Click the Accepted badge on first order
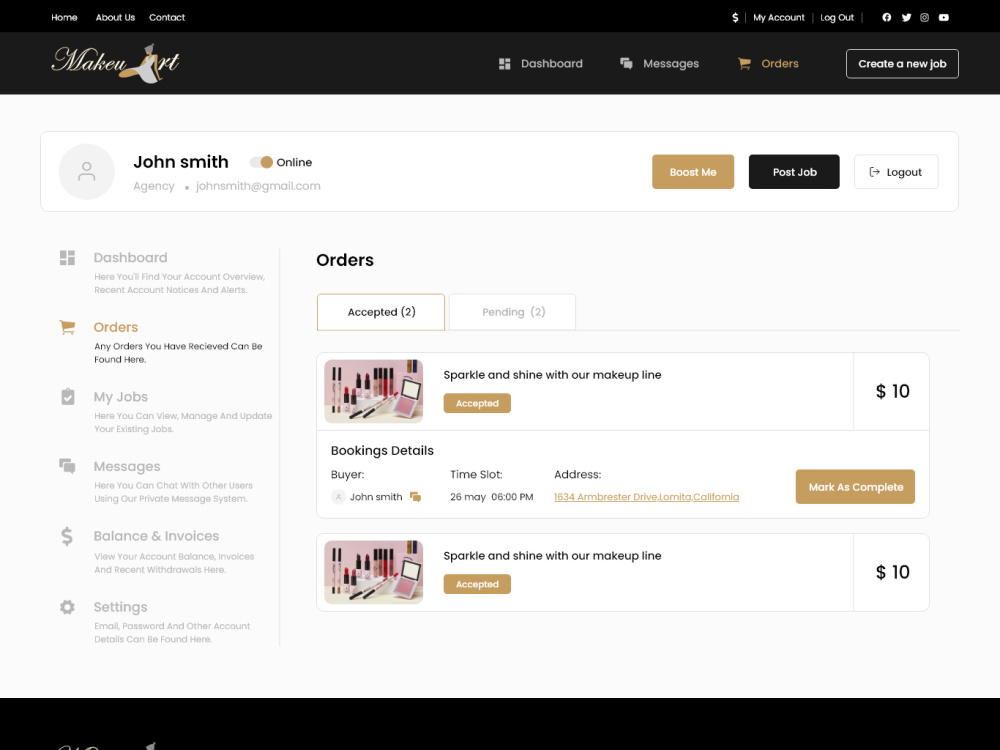Screen dimensions: 1000x750 point(477,403)
